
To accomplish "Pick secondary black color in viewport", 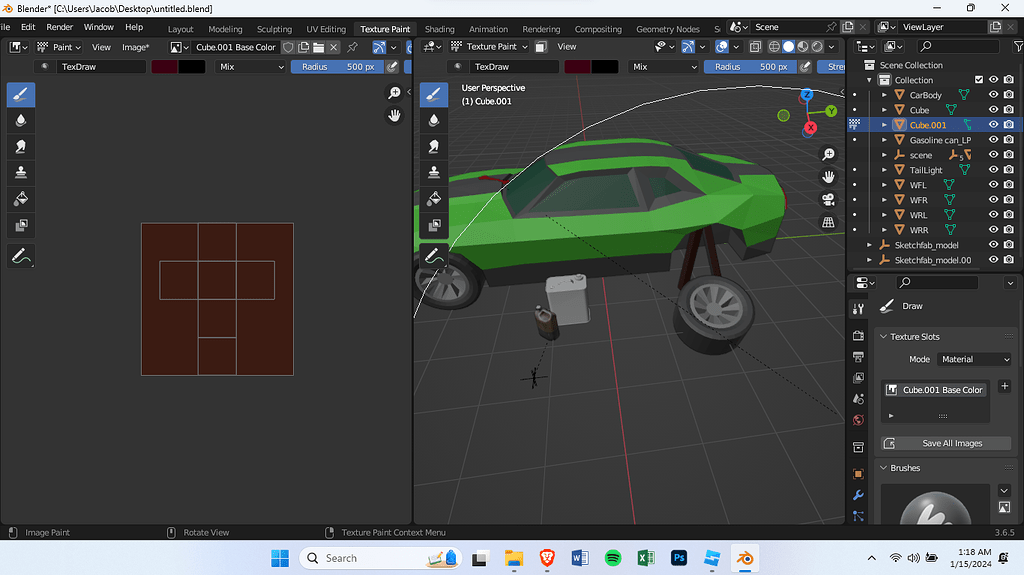I will pyautogui.click(x=605, y=67).
